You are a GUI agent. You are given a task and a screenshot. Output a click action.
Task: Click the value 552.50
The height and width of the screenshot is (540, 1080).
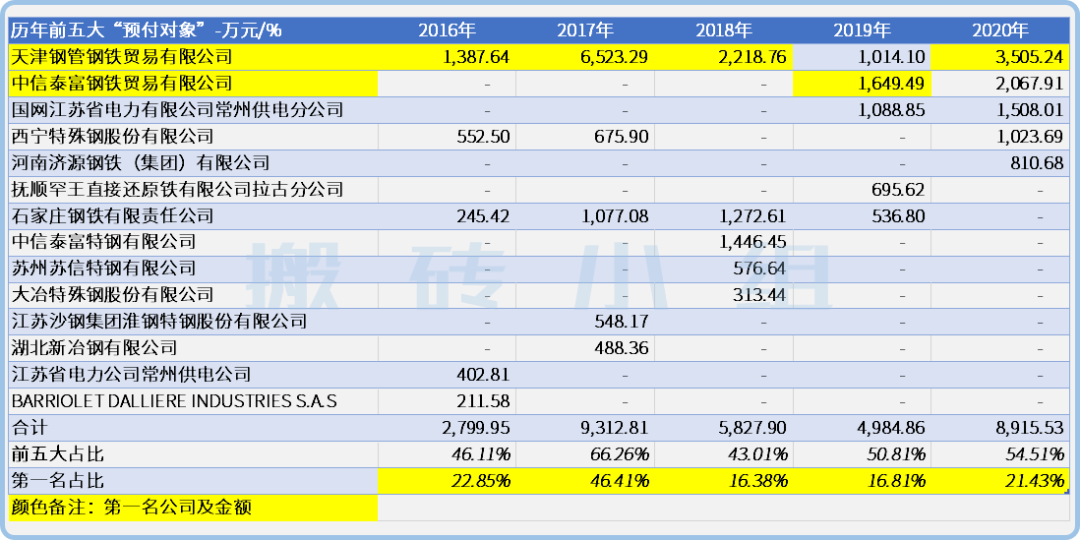pos(484,137)
